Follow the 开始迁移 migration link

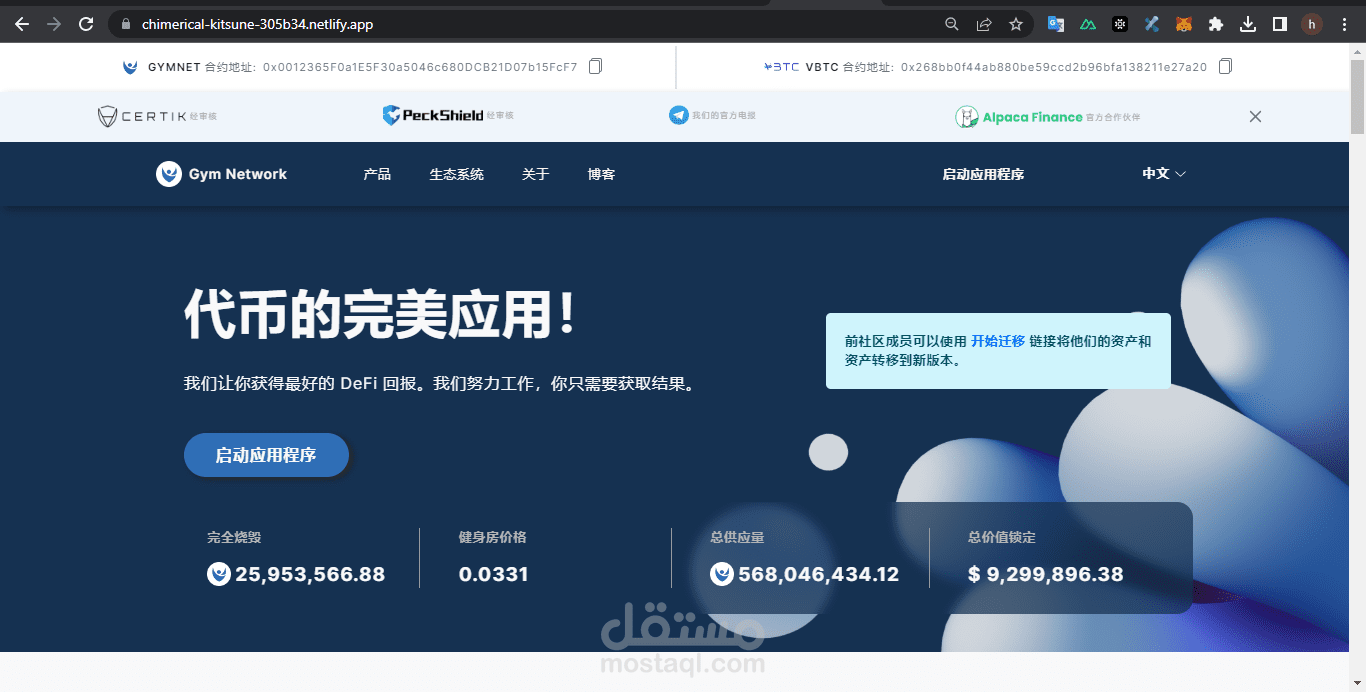coord(997,340)
